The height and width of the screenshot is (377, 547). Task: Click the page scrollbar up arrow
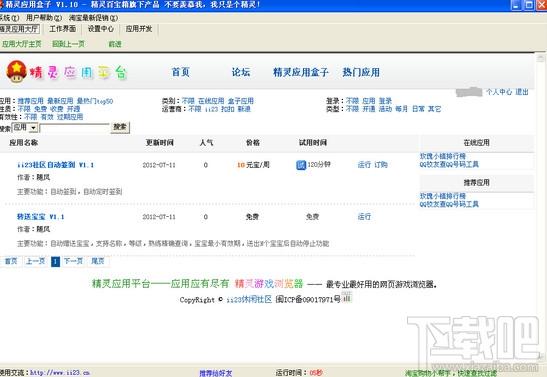point(541,58)
